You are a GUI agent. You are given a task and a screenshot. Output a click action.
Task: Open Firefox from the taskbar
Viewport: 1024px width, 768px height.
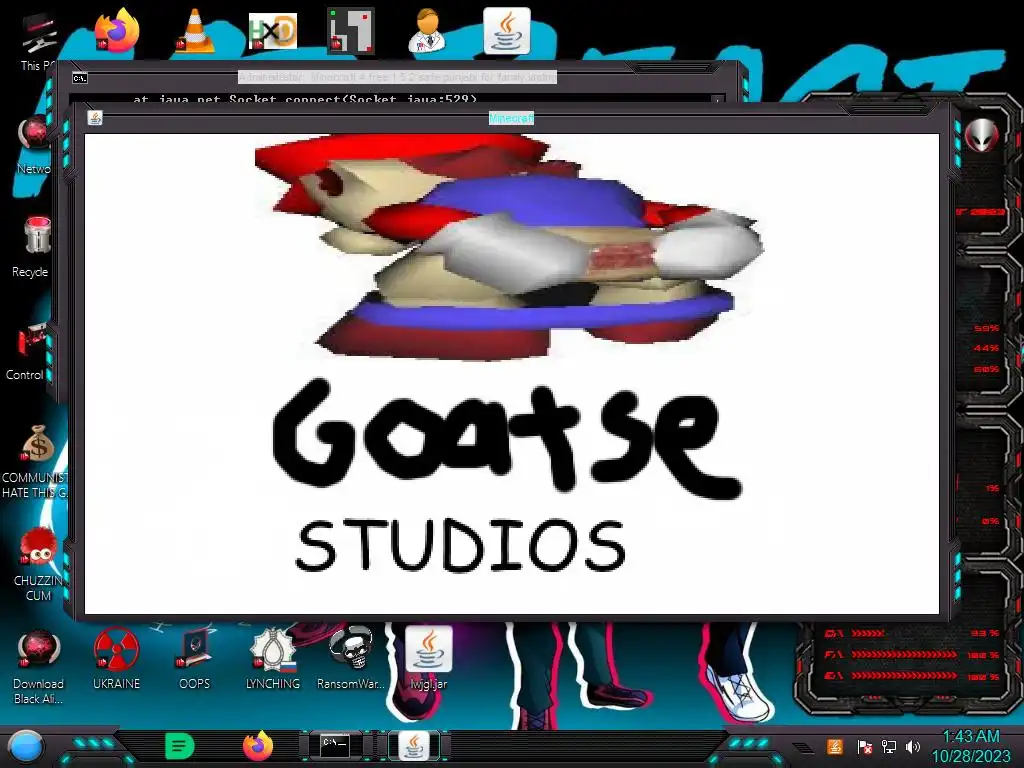pyautogui.click(x=258, y=746)
